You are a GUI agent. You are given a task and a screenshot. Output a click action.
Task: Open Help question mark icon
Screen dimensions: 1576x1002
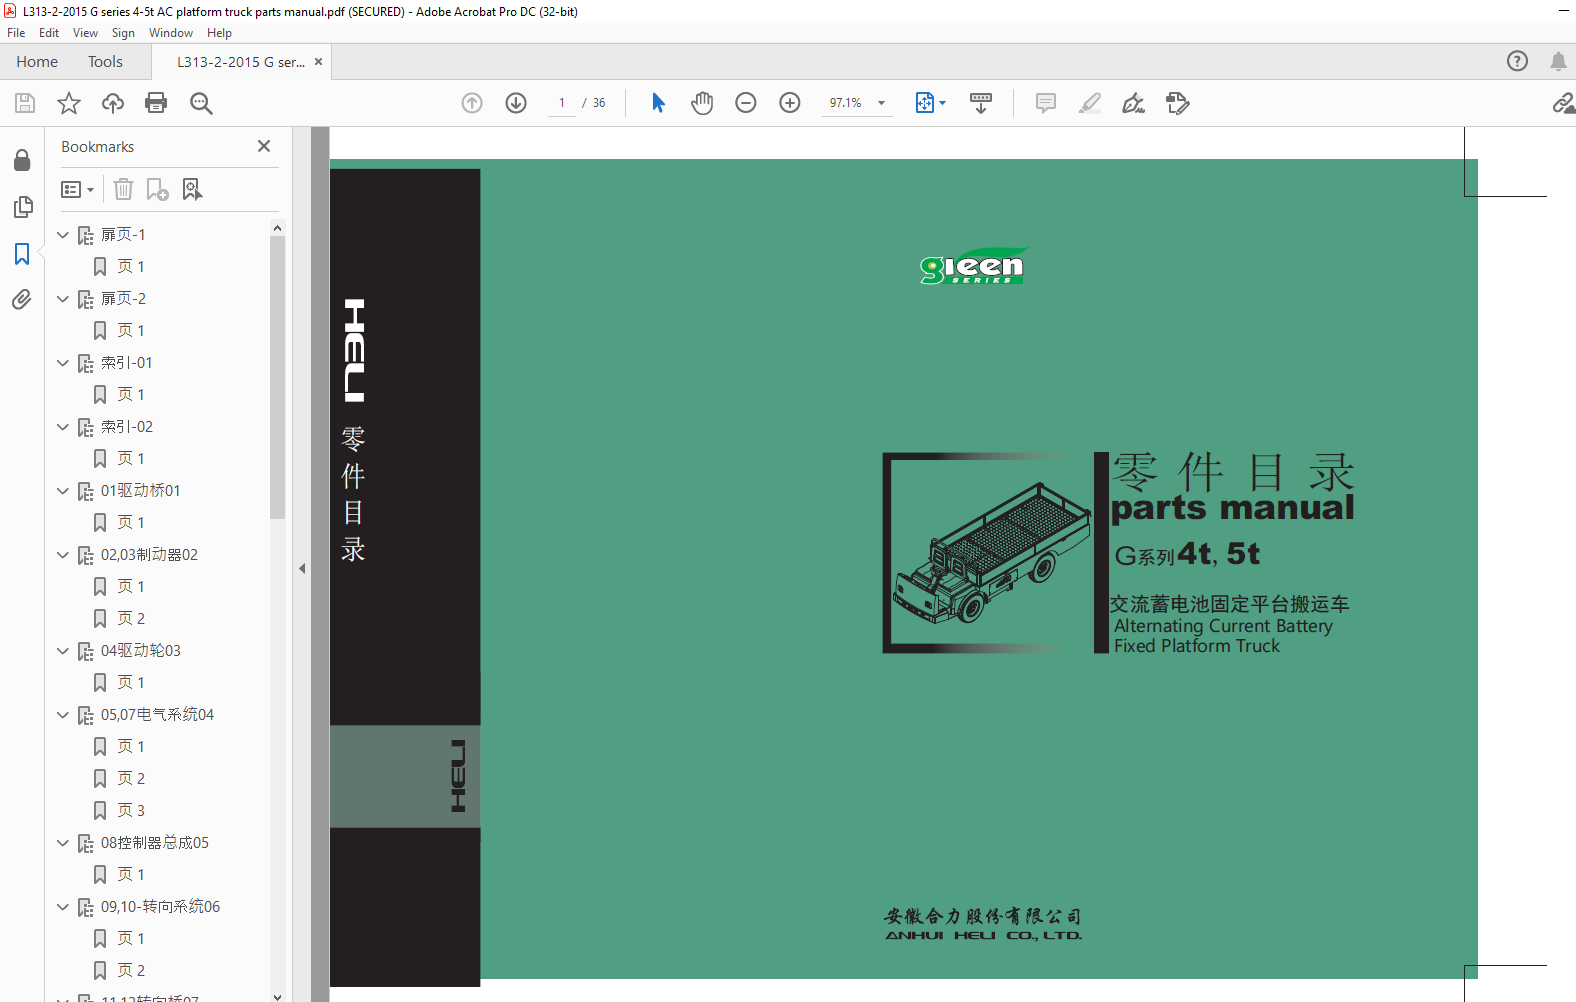[x=1518, y=61]
